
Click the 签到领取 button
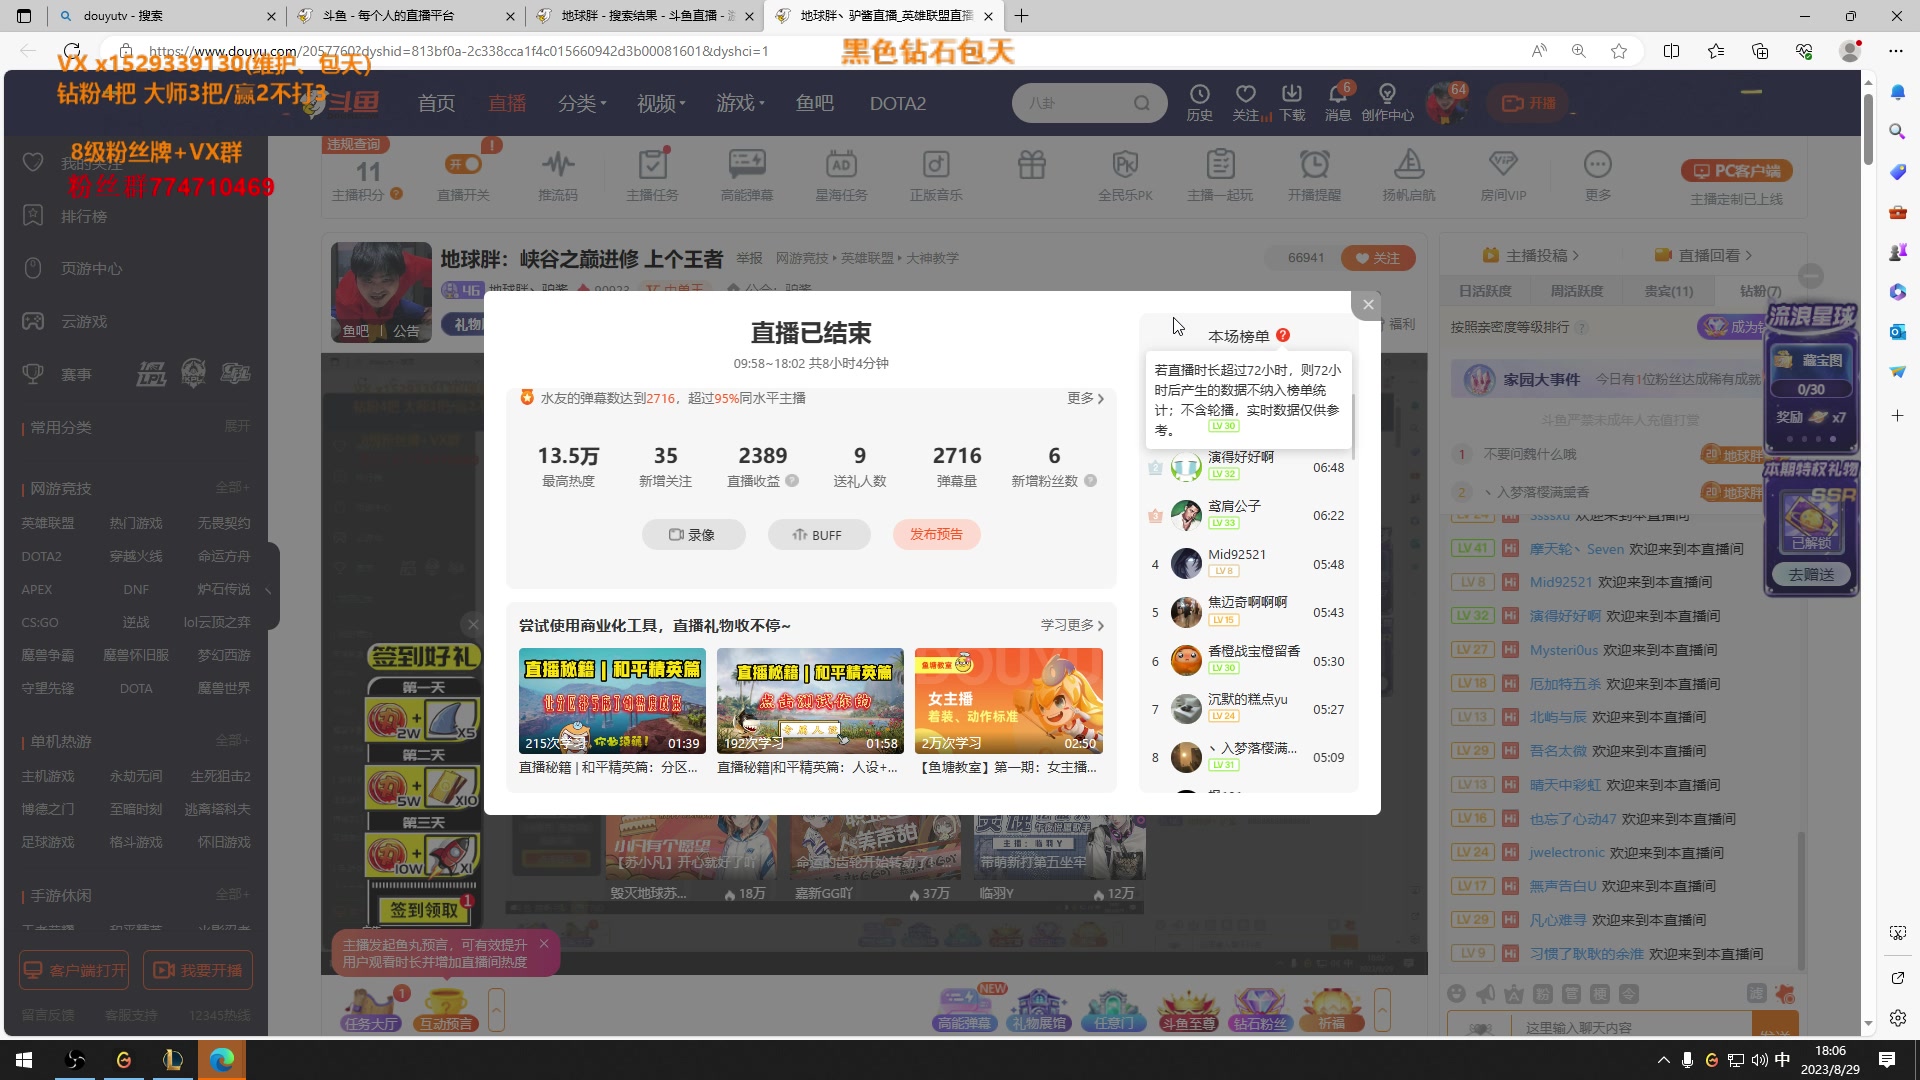click(423, 910)
